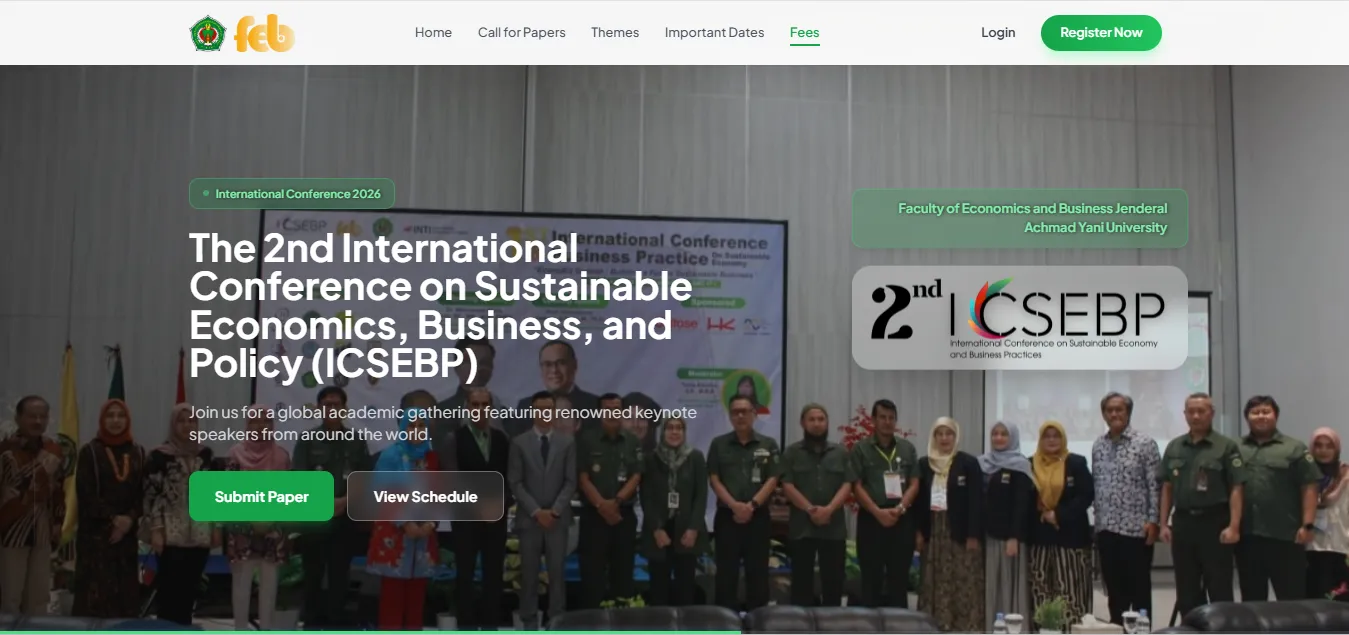
Task: Open the Home menu item
Action: [x=433, y=33]
